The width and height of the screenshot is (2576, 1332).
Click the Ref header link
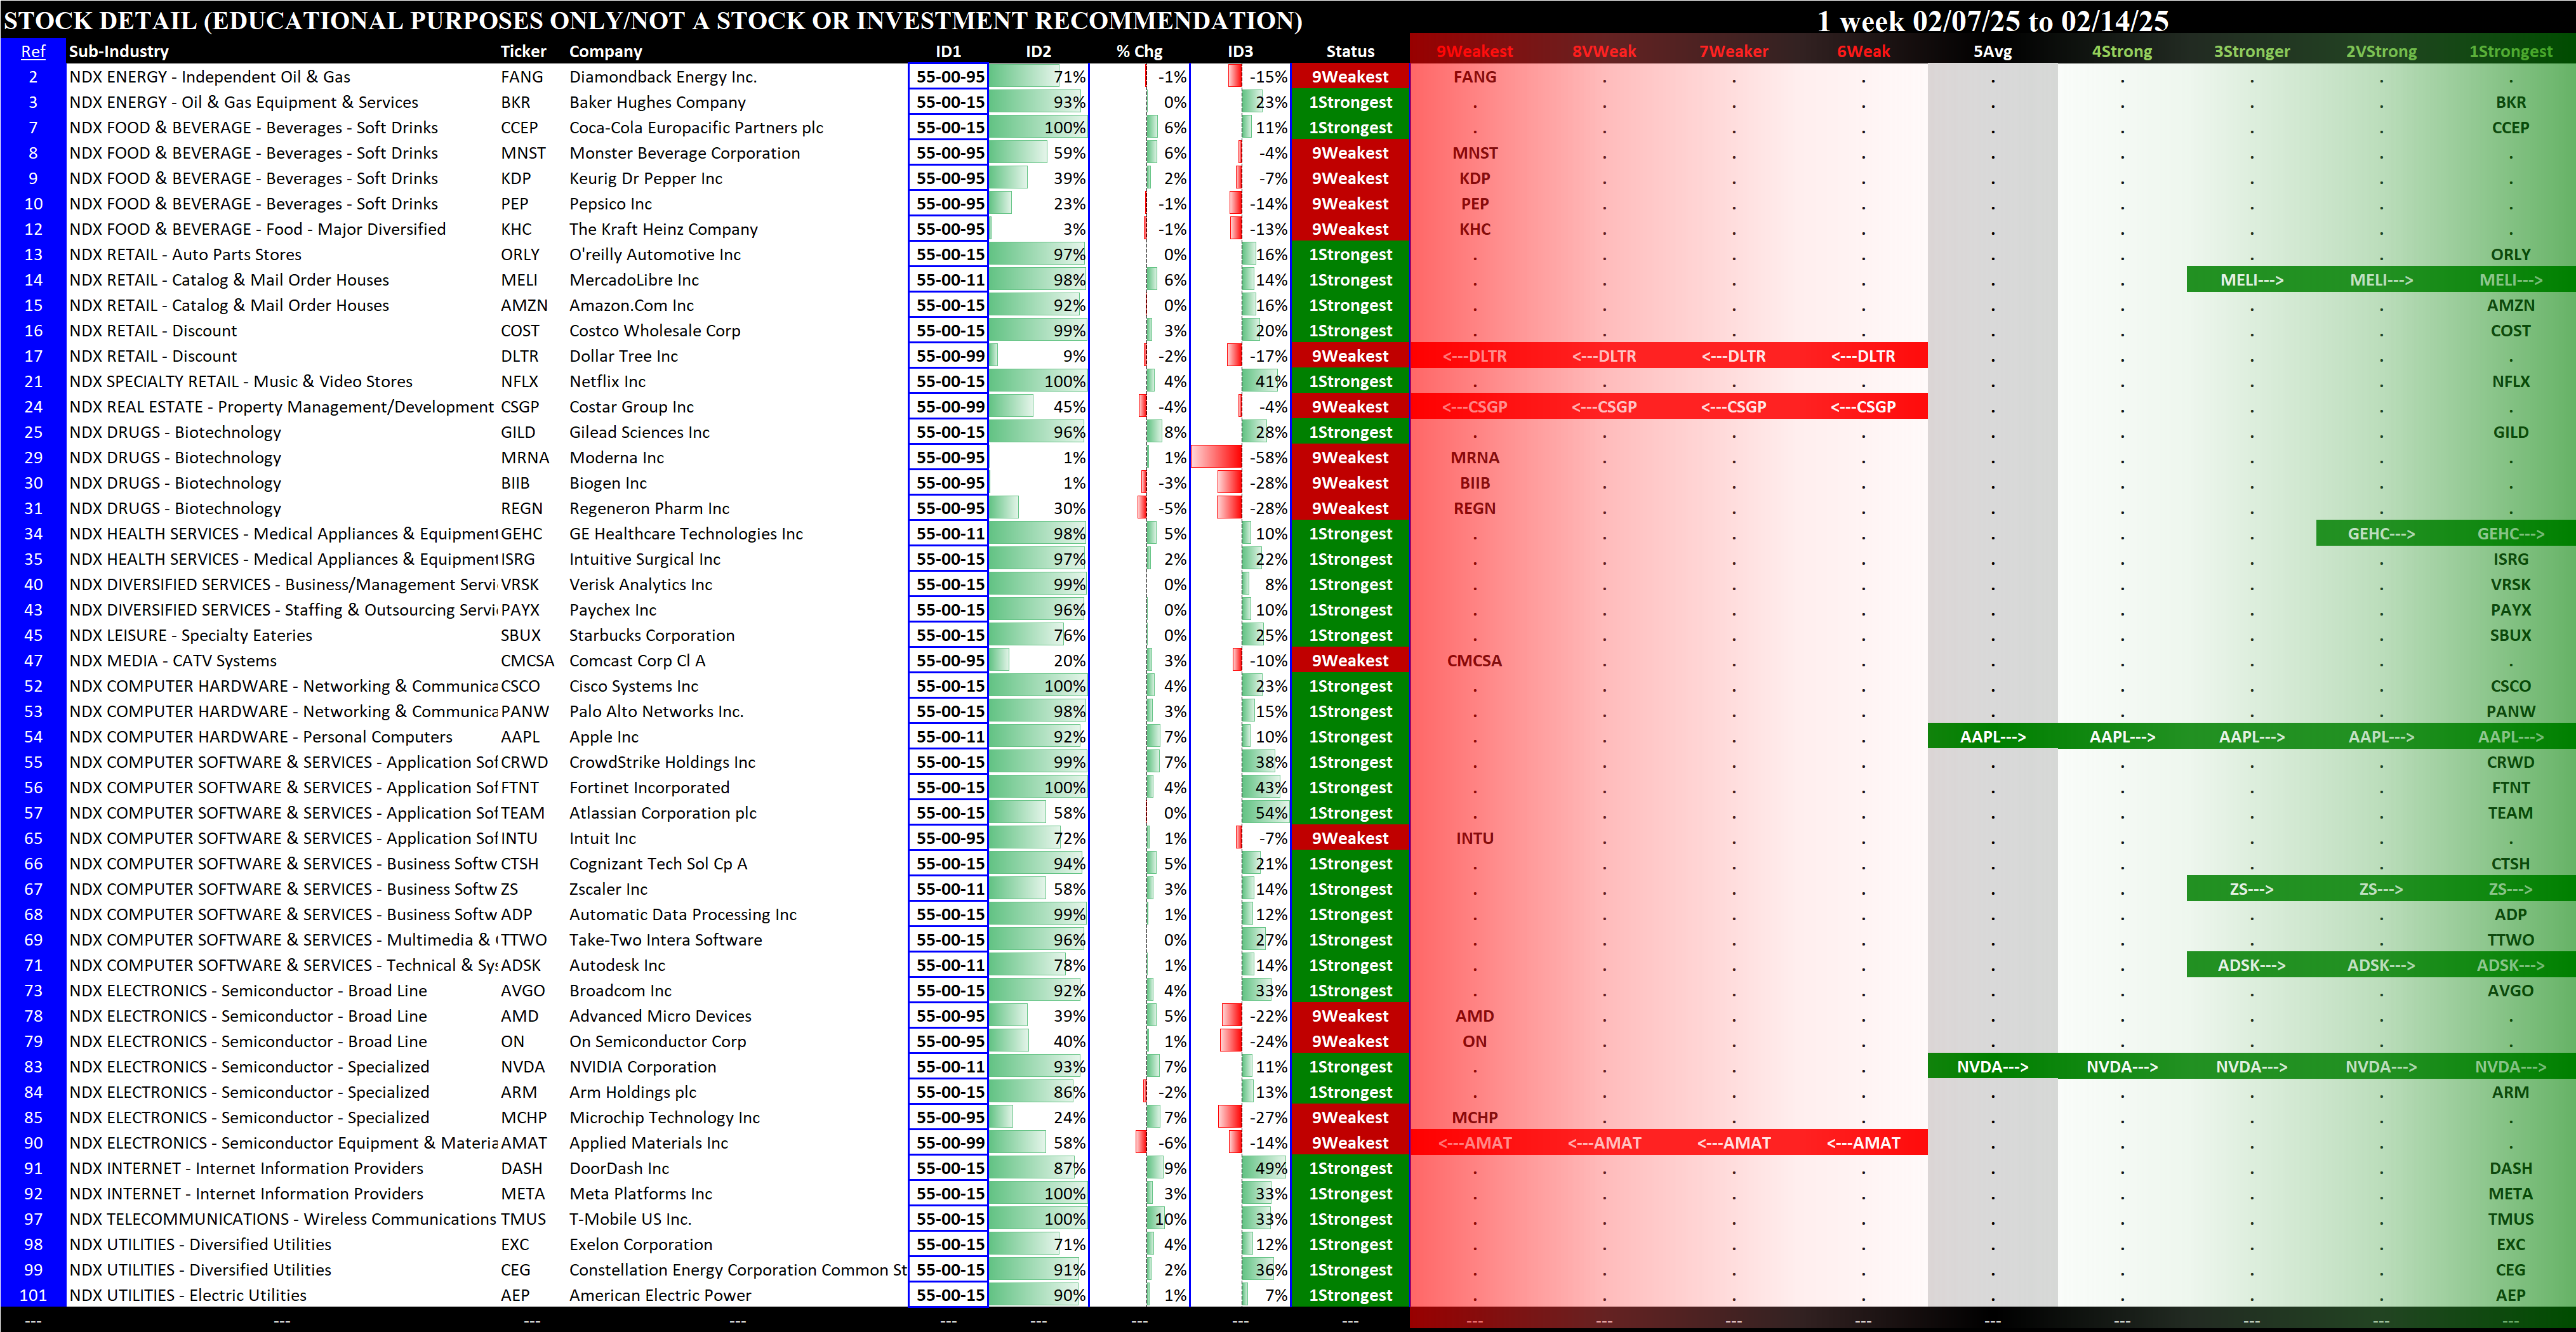[33, 51]
